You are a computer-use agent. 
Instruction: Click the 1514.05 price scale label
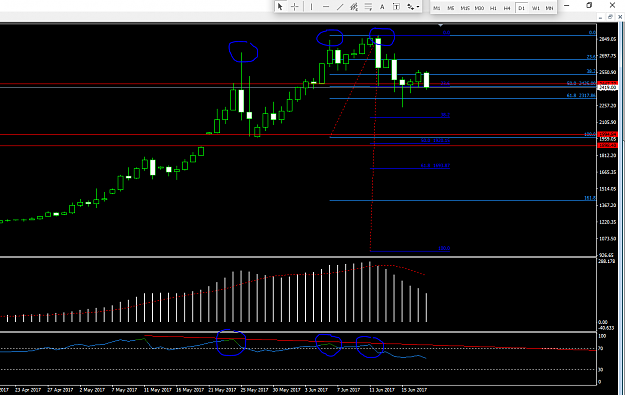(x=607, y=189)
